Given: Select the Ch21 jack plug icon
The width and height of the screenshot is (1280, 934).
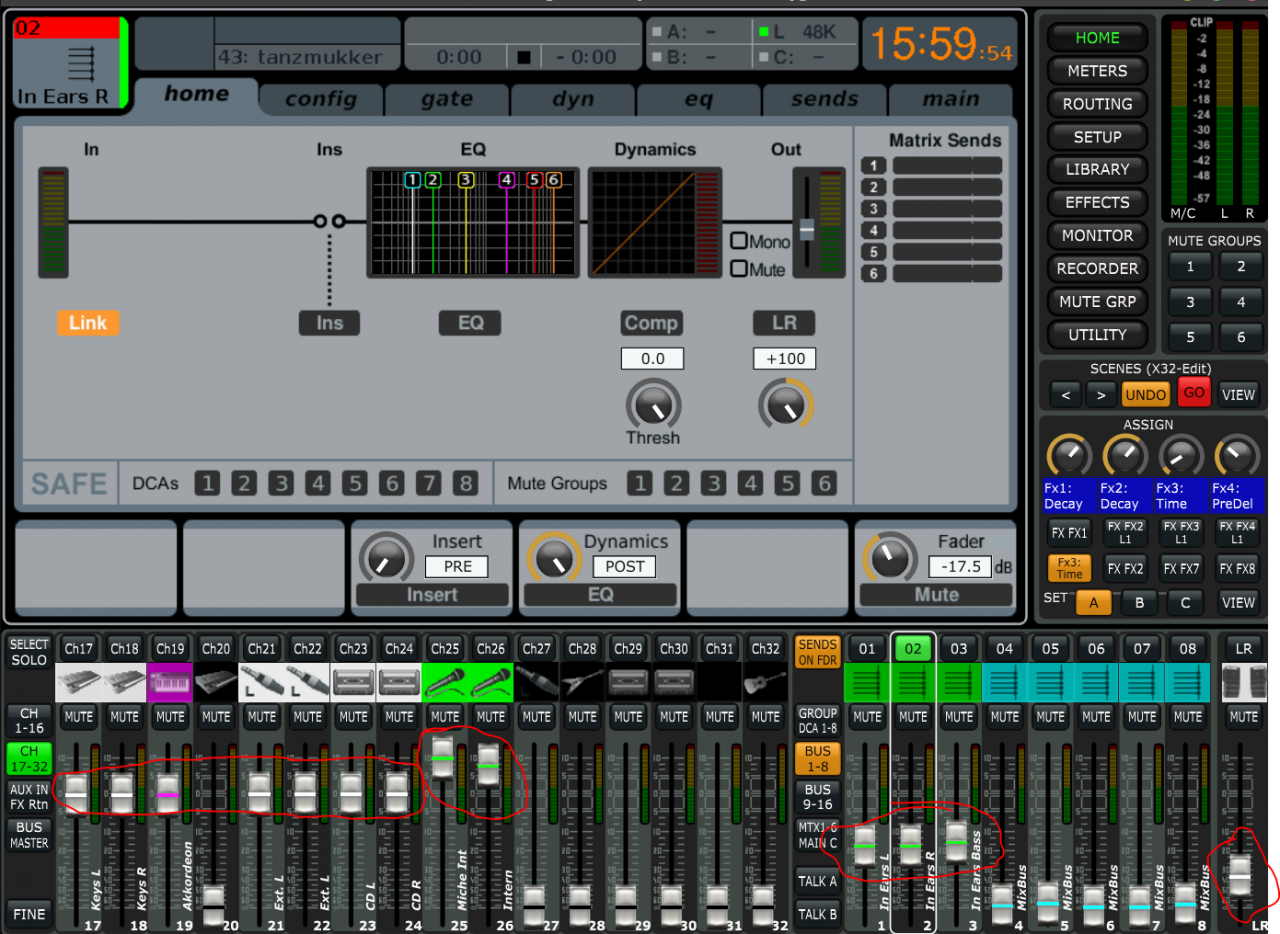Looking at the screenshot, I should (x=261, y=682).
